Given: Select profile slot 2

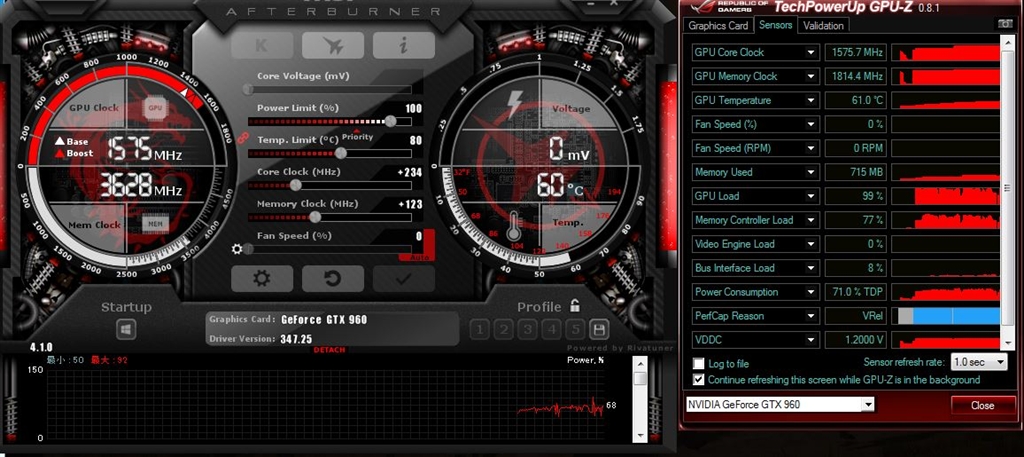Looking at the screenshot, I should (x=504, y=330).
